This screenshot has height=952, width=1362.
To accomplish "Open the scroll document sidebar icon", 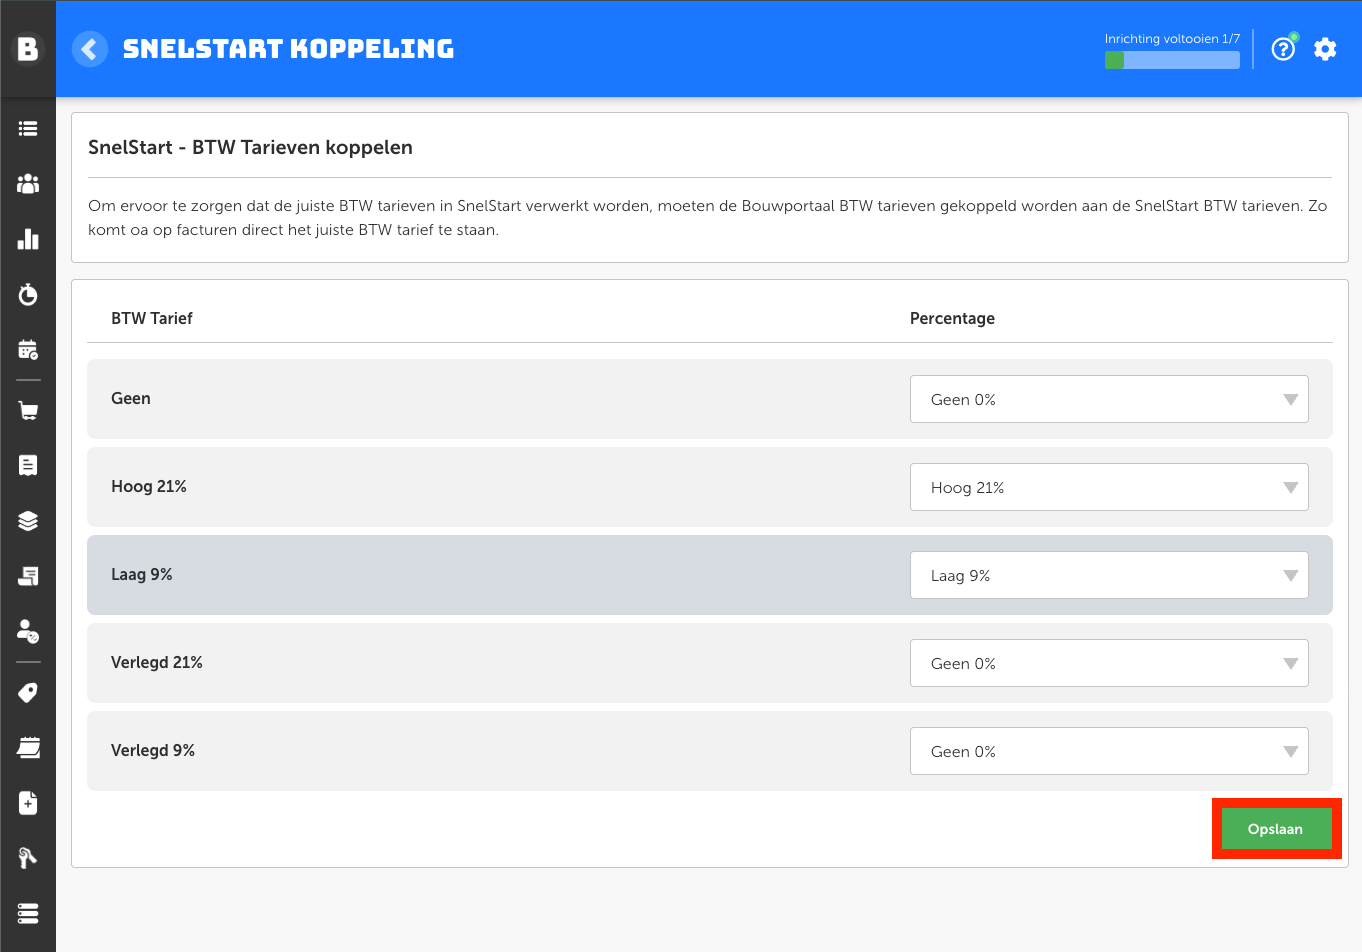I will 28,576.
